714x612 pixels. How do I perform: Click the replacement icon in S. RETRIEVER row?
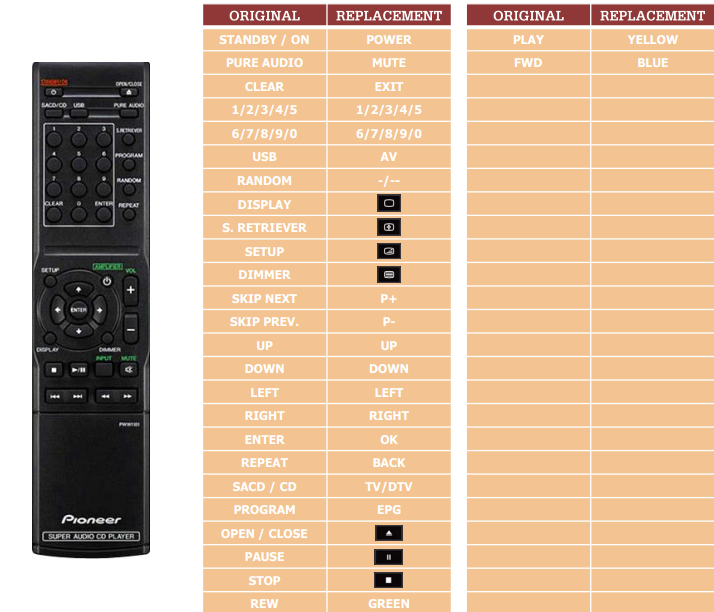pyautogui.click(x=388, y=228)
